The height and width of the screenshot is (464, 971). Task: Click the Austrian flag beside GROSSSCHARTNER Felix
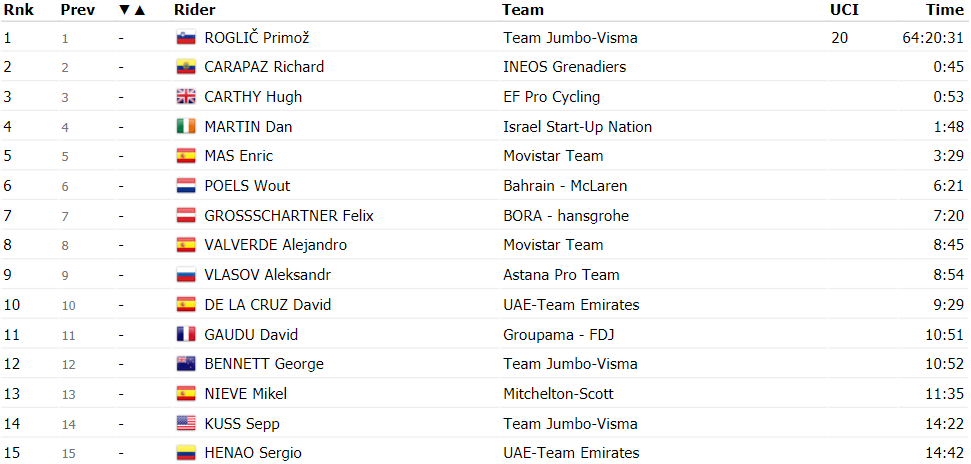pyautogui.click(x=186, y=216)
